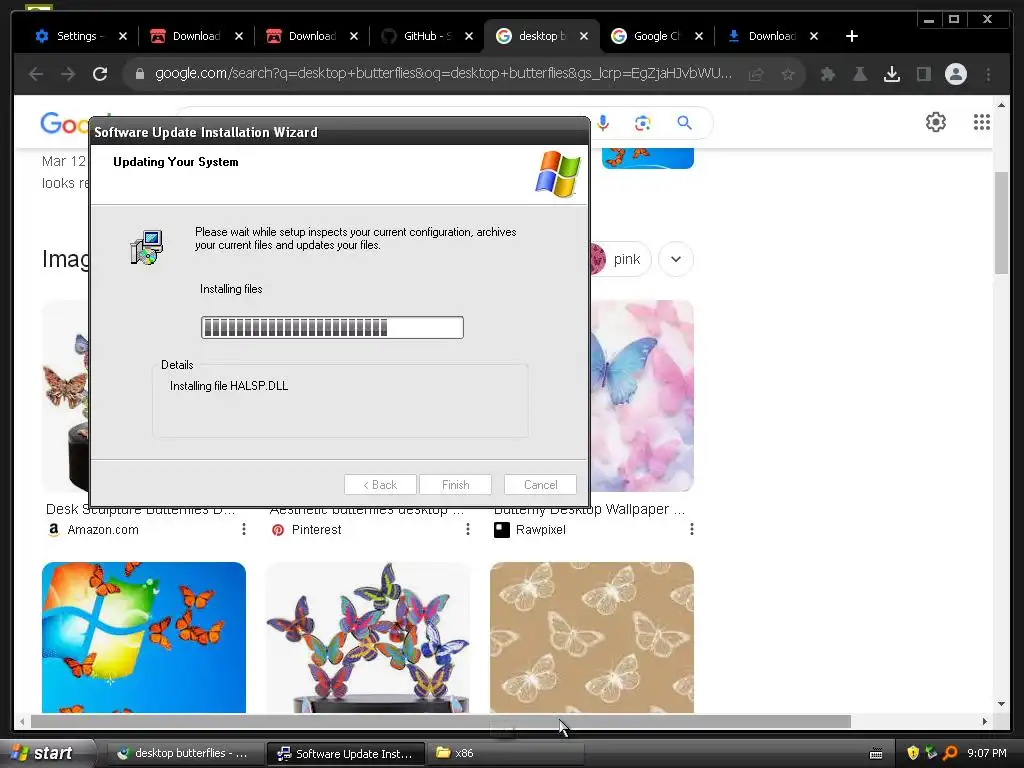Click Google voice search microphone

603,123
